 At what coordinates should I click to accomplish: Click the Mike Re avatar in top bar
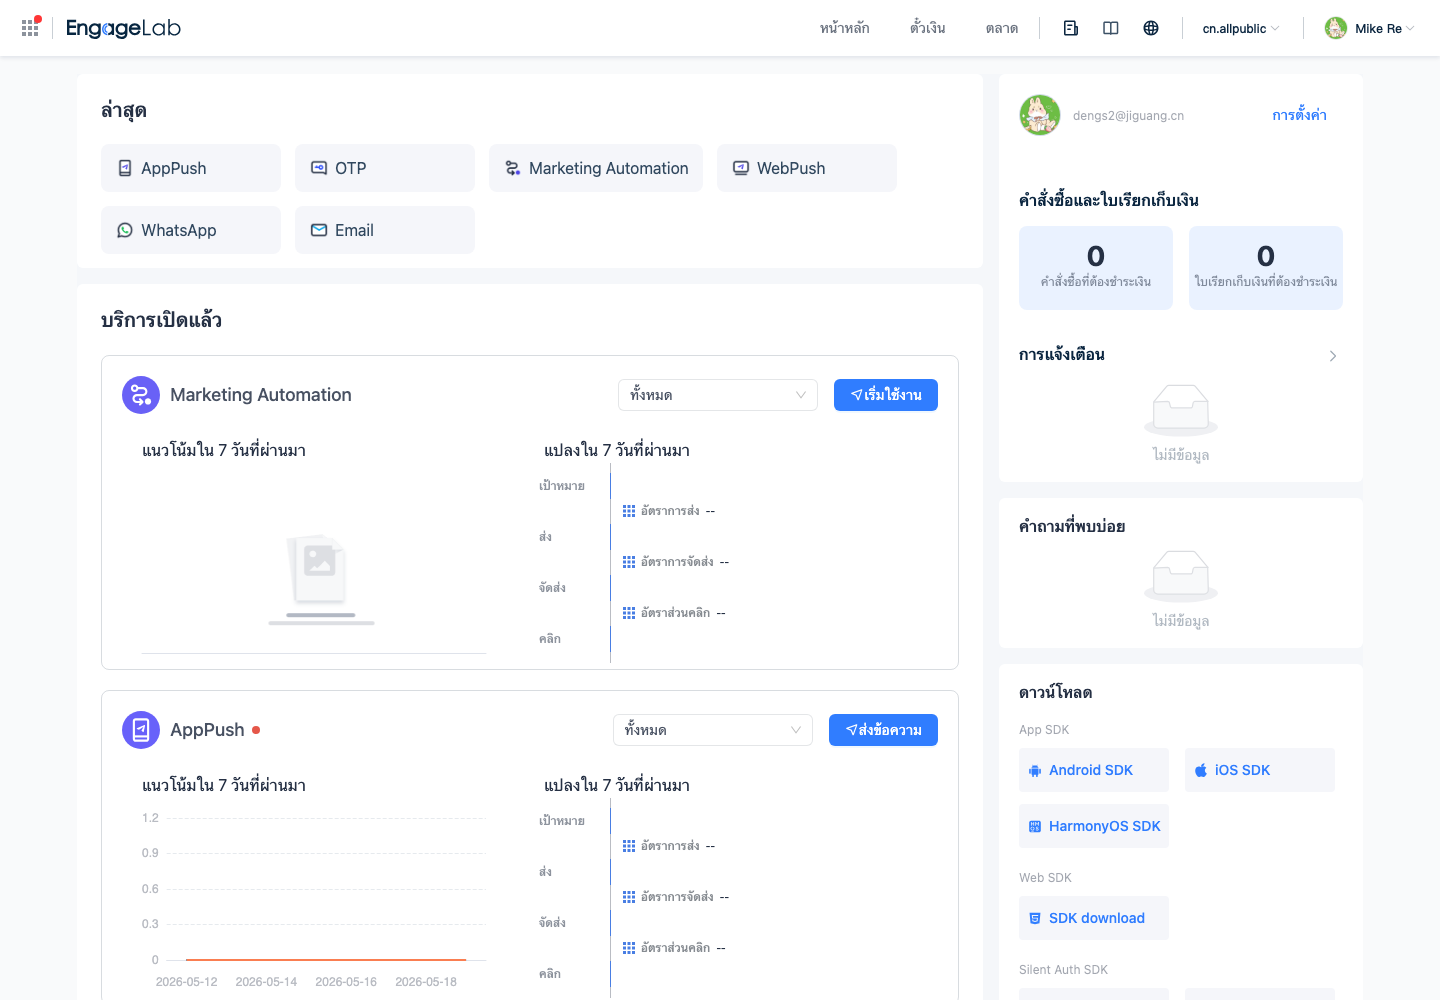pyautogui.click(x=1336, y=28)
